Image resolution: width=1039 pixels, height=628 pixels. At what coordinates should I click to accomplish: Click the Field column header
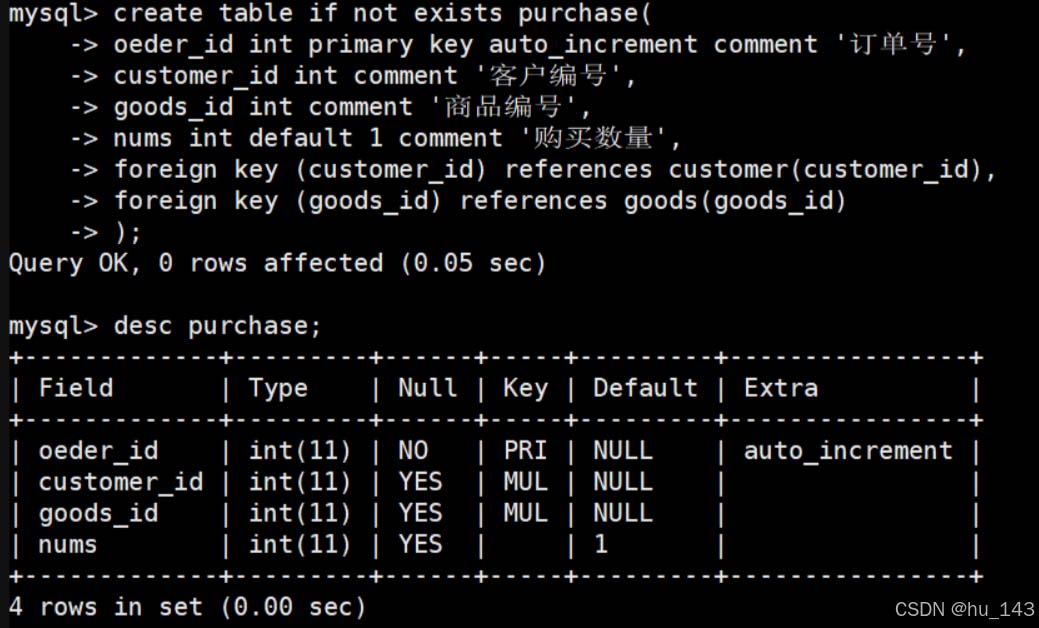76,388
